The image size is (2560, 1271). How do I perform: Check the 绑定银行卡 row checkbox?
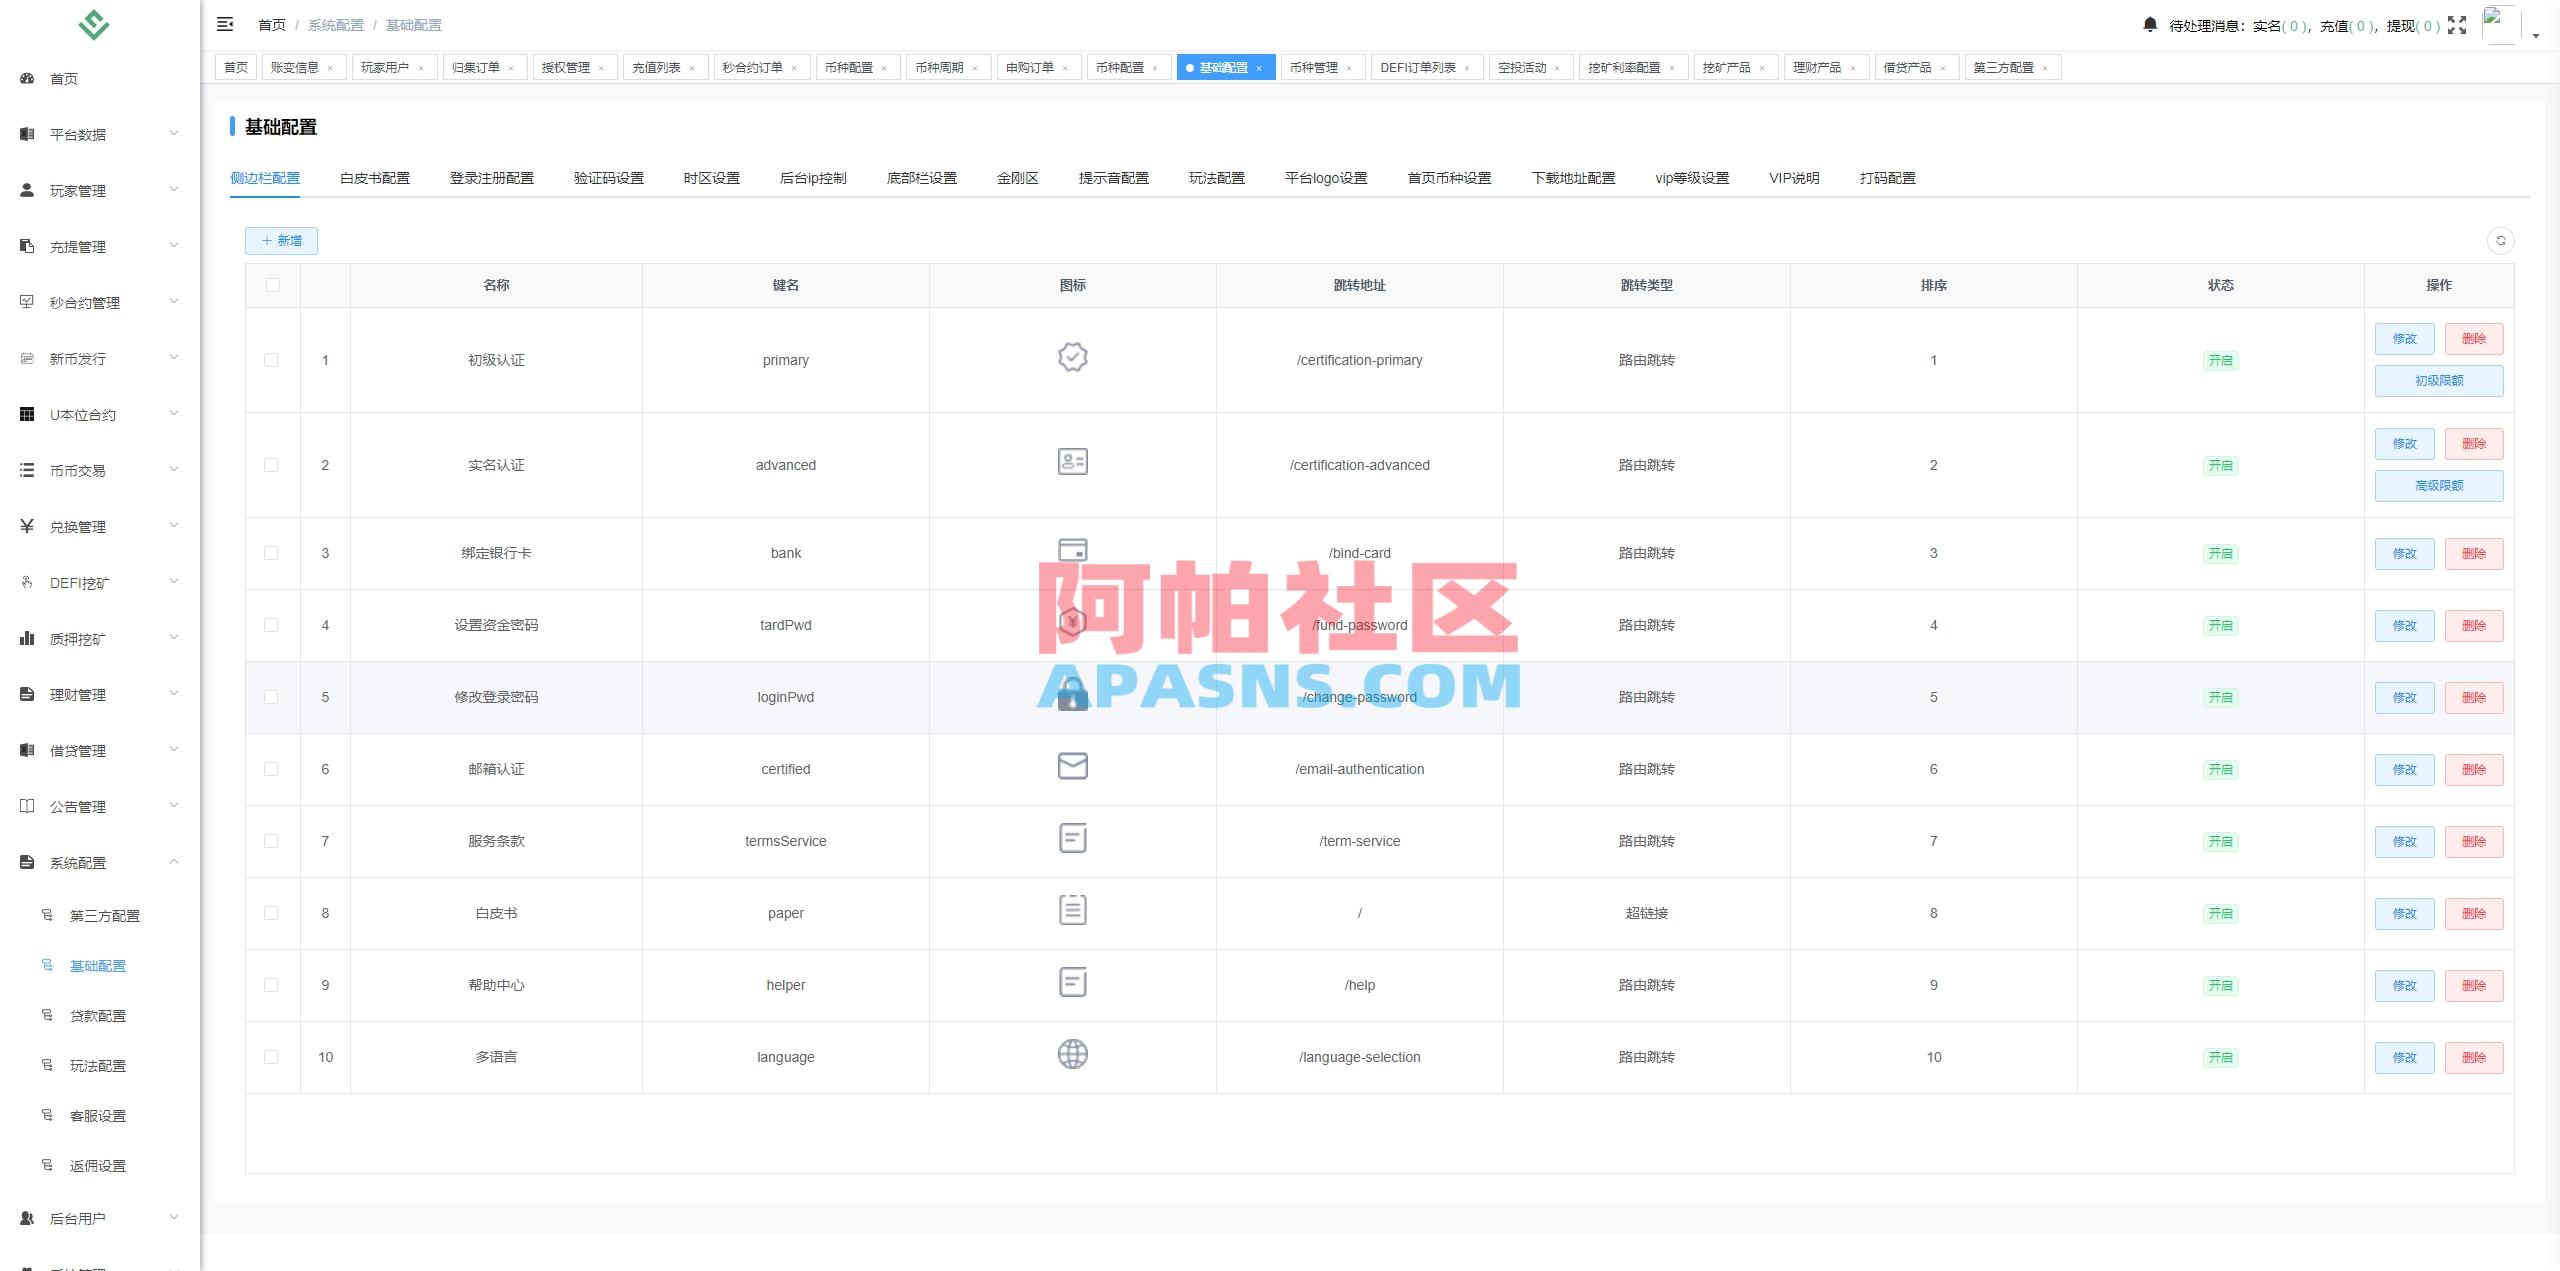click(x=271, y=553)
